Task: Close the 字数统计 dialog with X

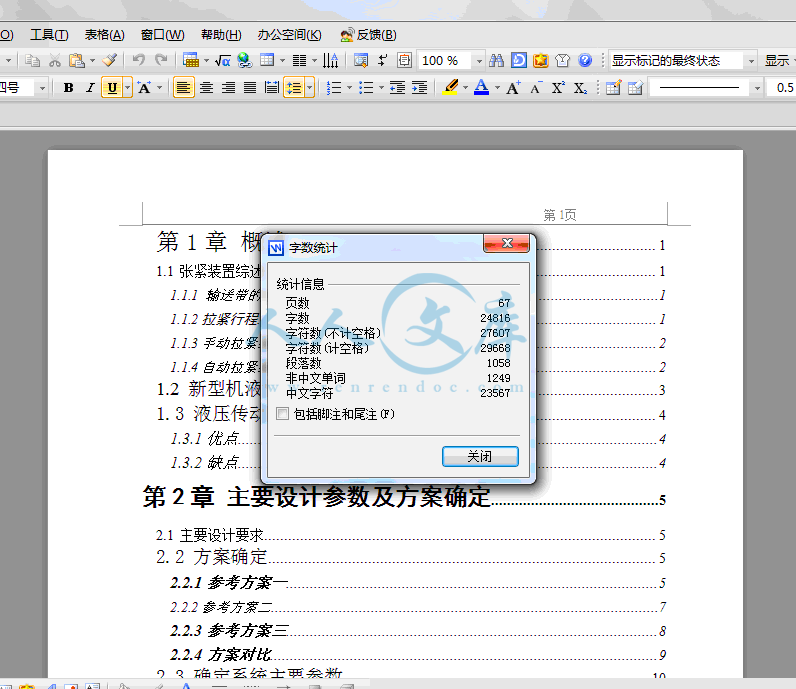Action: click(x=507, y=243)
